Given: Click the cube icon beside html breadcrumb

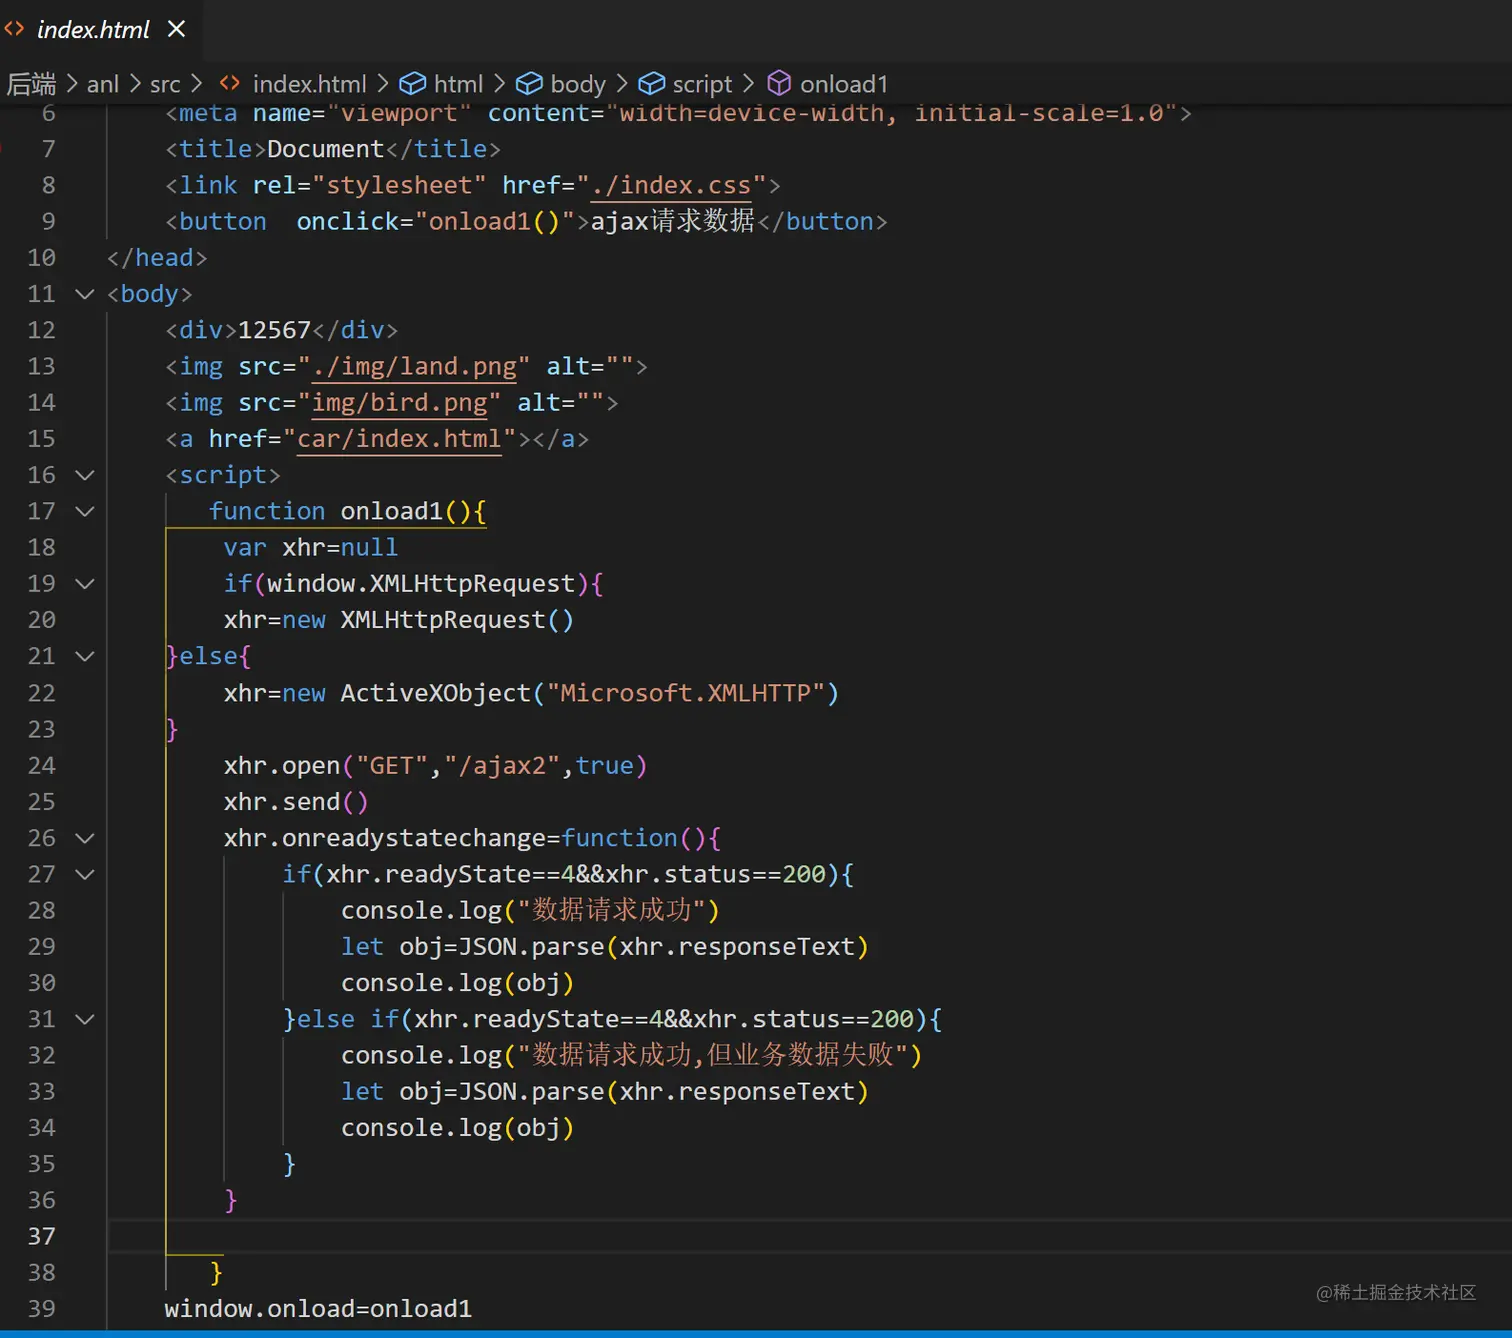Looking at the screenshot, I should [412, 84].
